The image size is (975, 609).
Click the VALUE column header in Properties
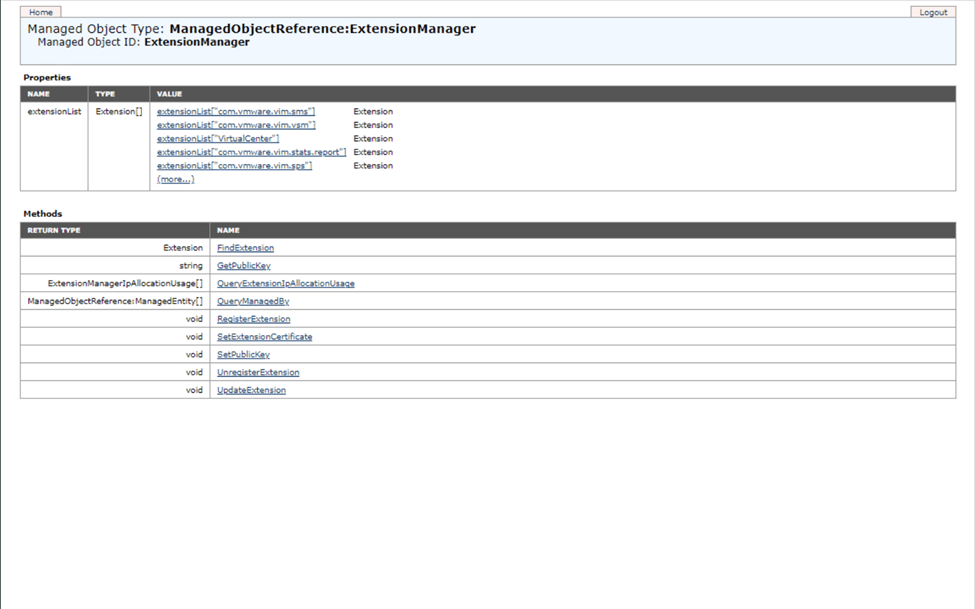click(169, 94)
